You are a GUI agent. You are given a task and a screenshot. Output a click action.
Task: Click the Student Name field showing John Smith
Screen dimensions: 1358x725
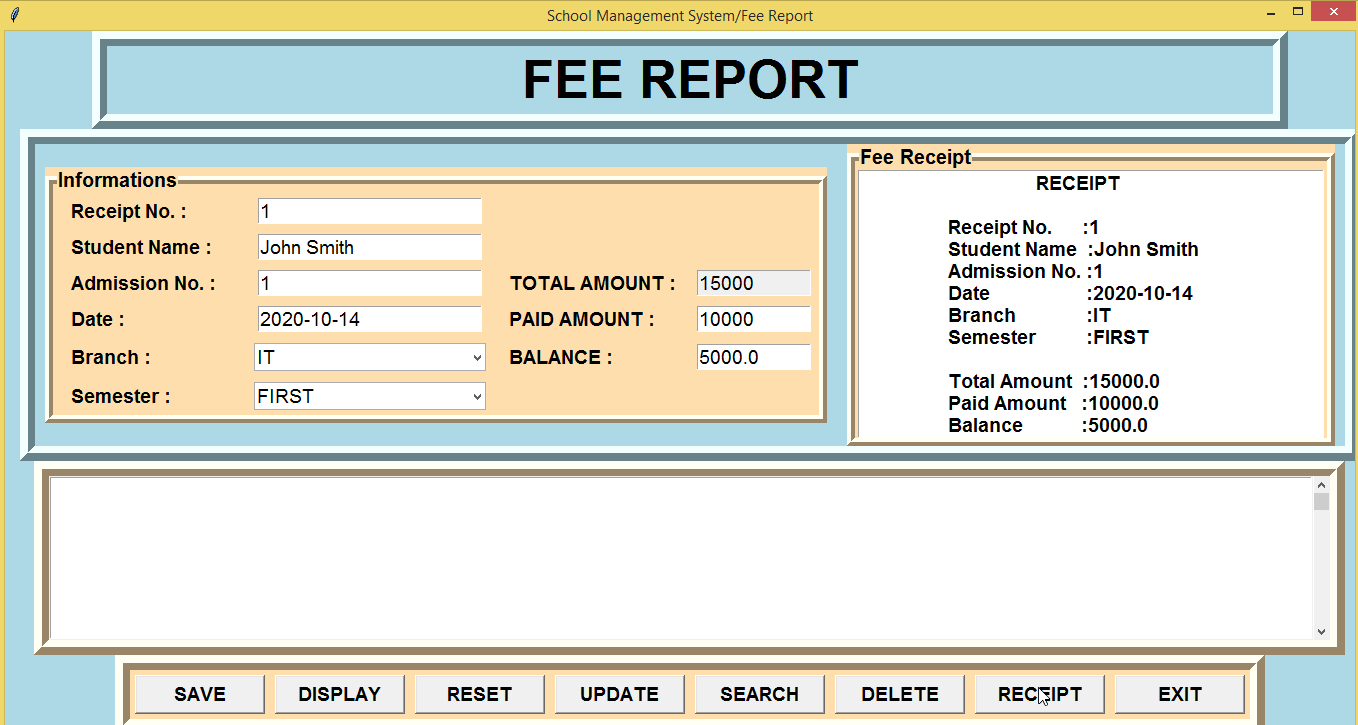pos(369,247)
